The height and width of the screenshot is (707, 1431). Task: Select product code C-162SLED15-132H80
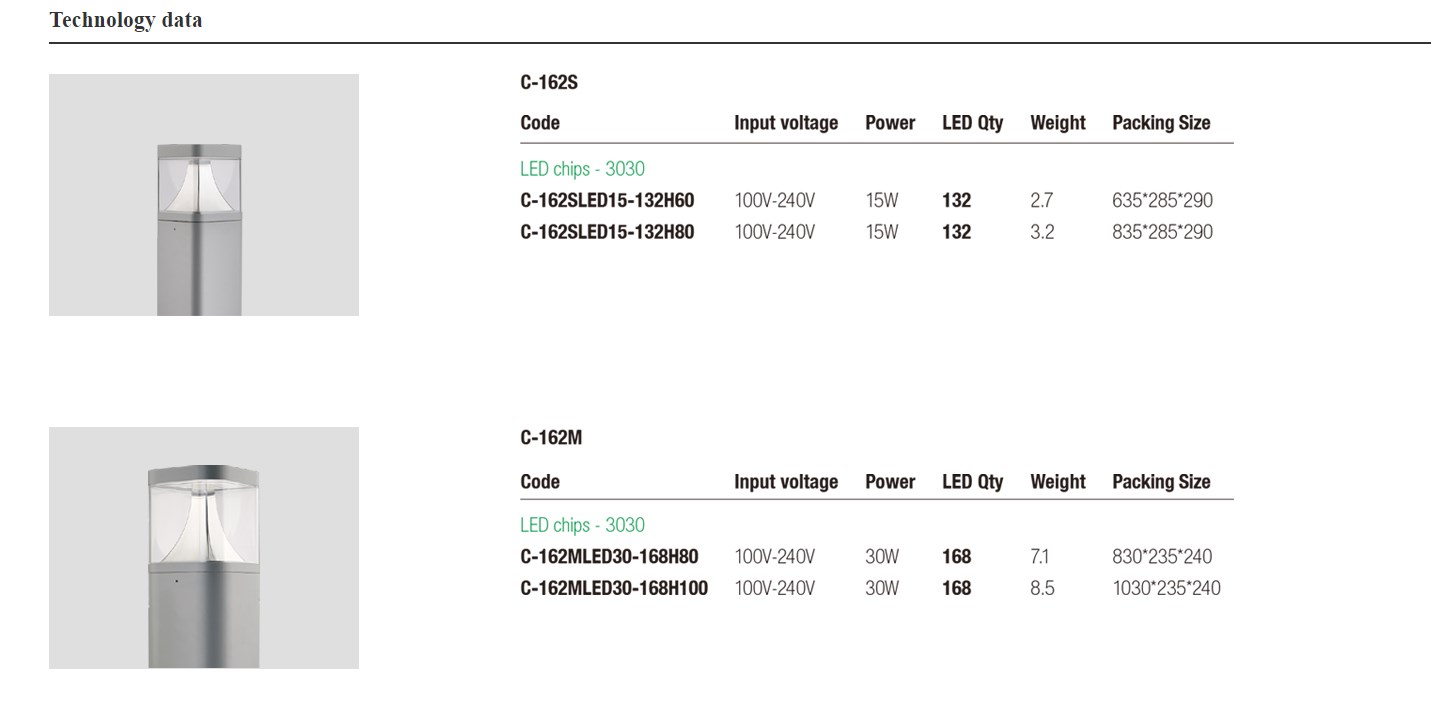click(607, 232)
